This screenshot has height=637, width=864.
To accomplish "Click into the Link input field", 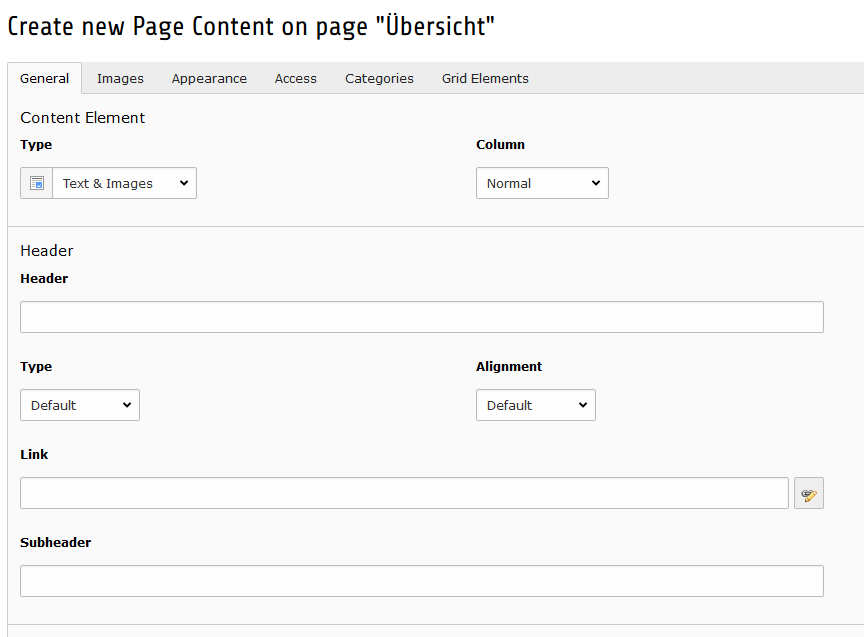I will (x=404, y=493).
